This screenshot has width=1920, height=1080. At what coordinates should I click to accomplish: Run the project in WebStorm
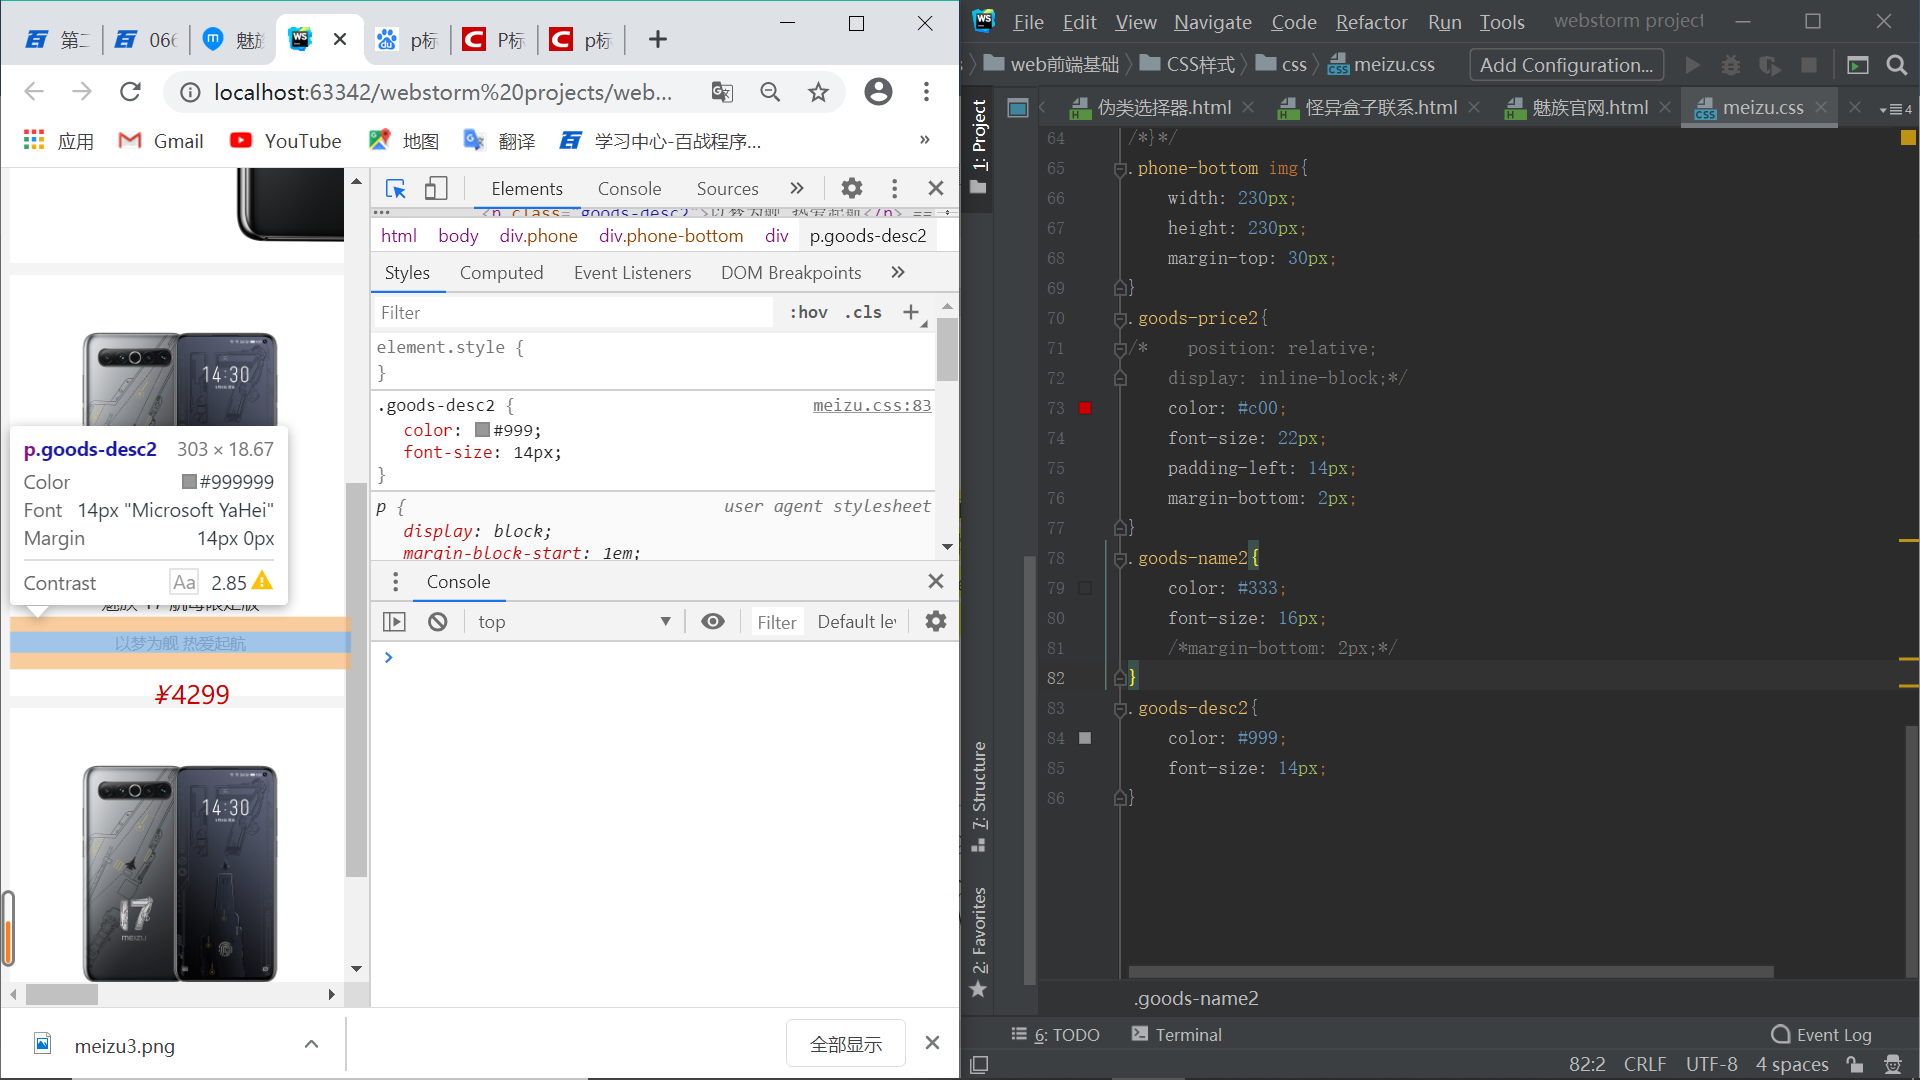(x=1692, y=64)
